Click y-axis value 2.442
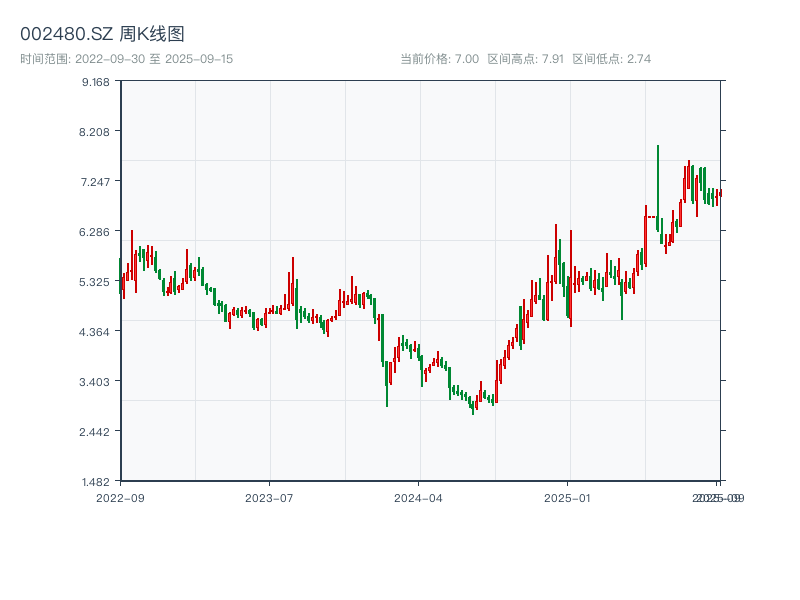Viewport: 800px width, 600px height. click(94, 432)
